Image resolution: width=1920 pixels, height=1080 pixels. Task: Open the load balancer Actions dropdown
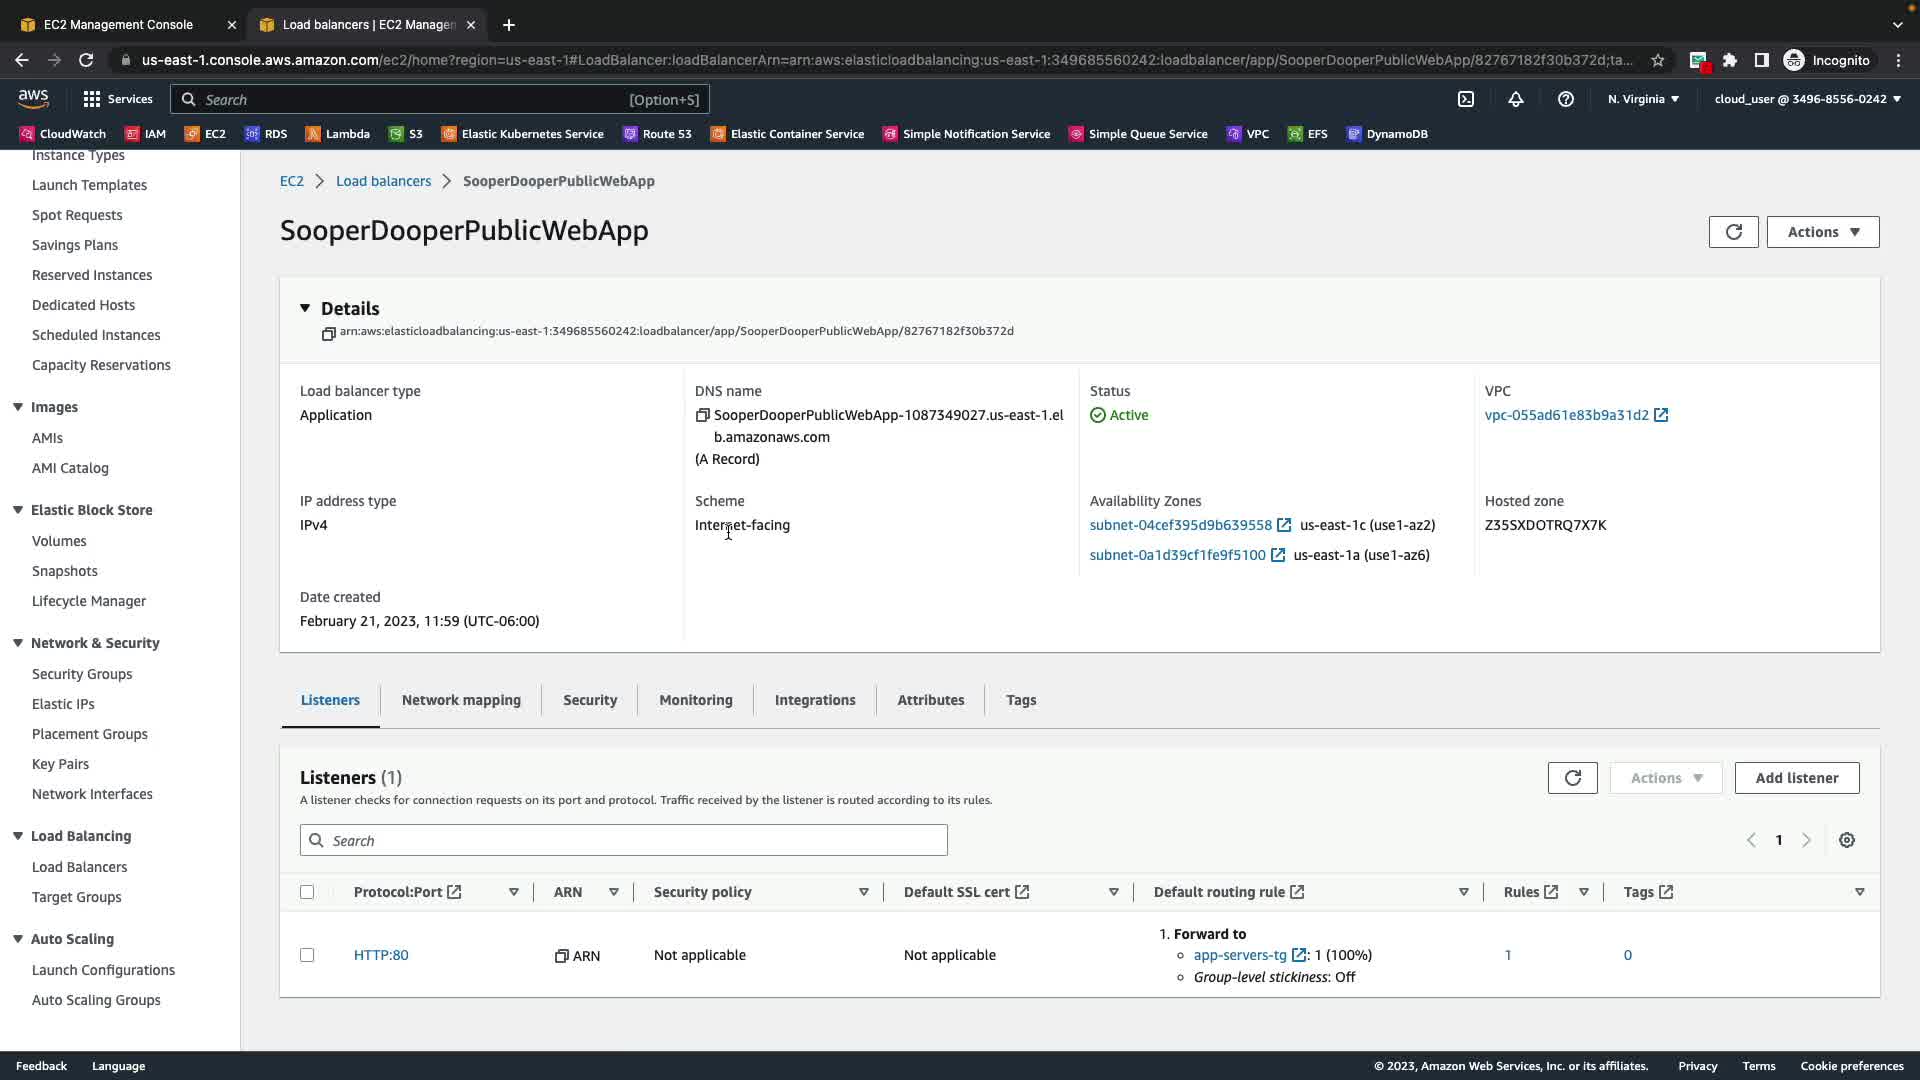1822,232
